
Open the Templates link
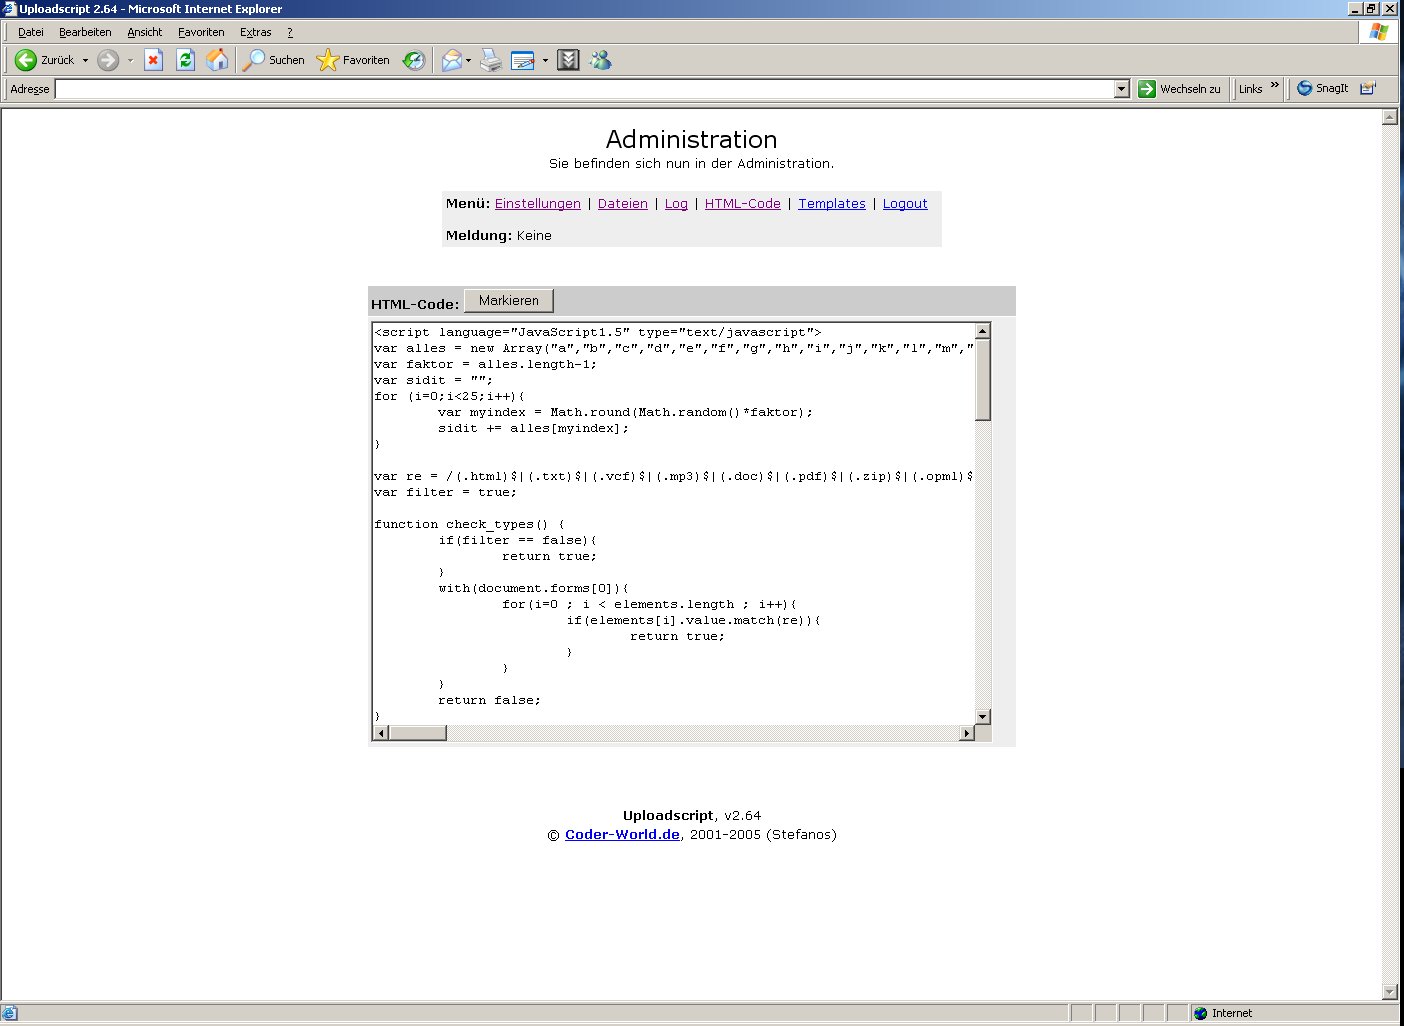(x=832, y=203)
